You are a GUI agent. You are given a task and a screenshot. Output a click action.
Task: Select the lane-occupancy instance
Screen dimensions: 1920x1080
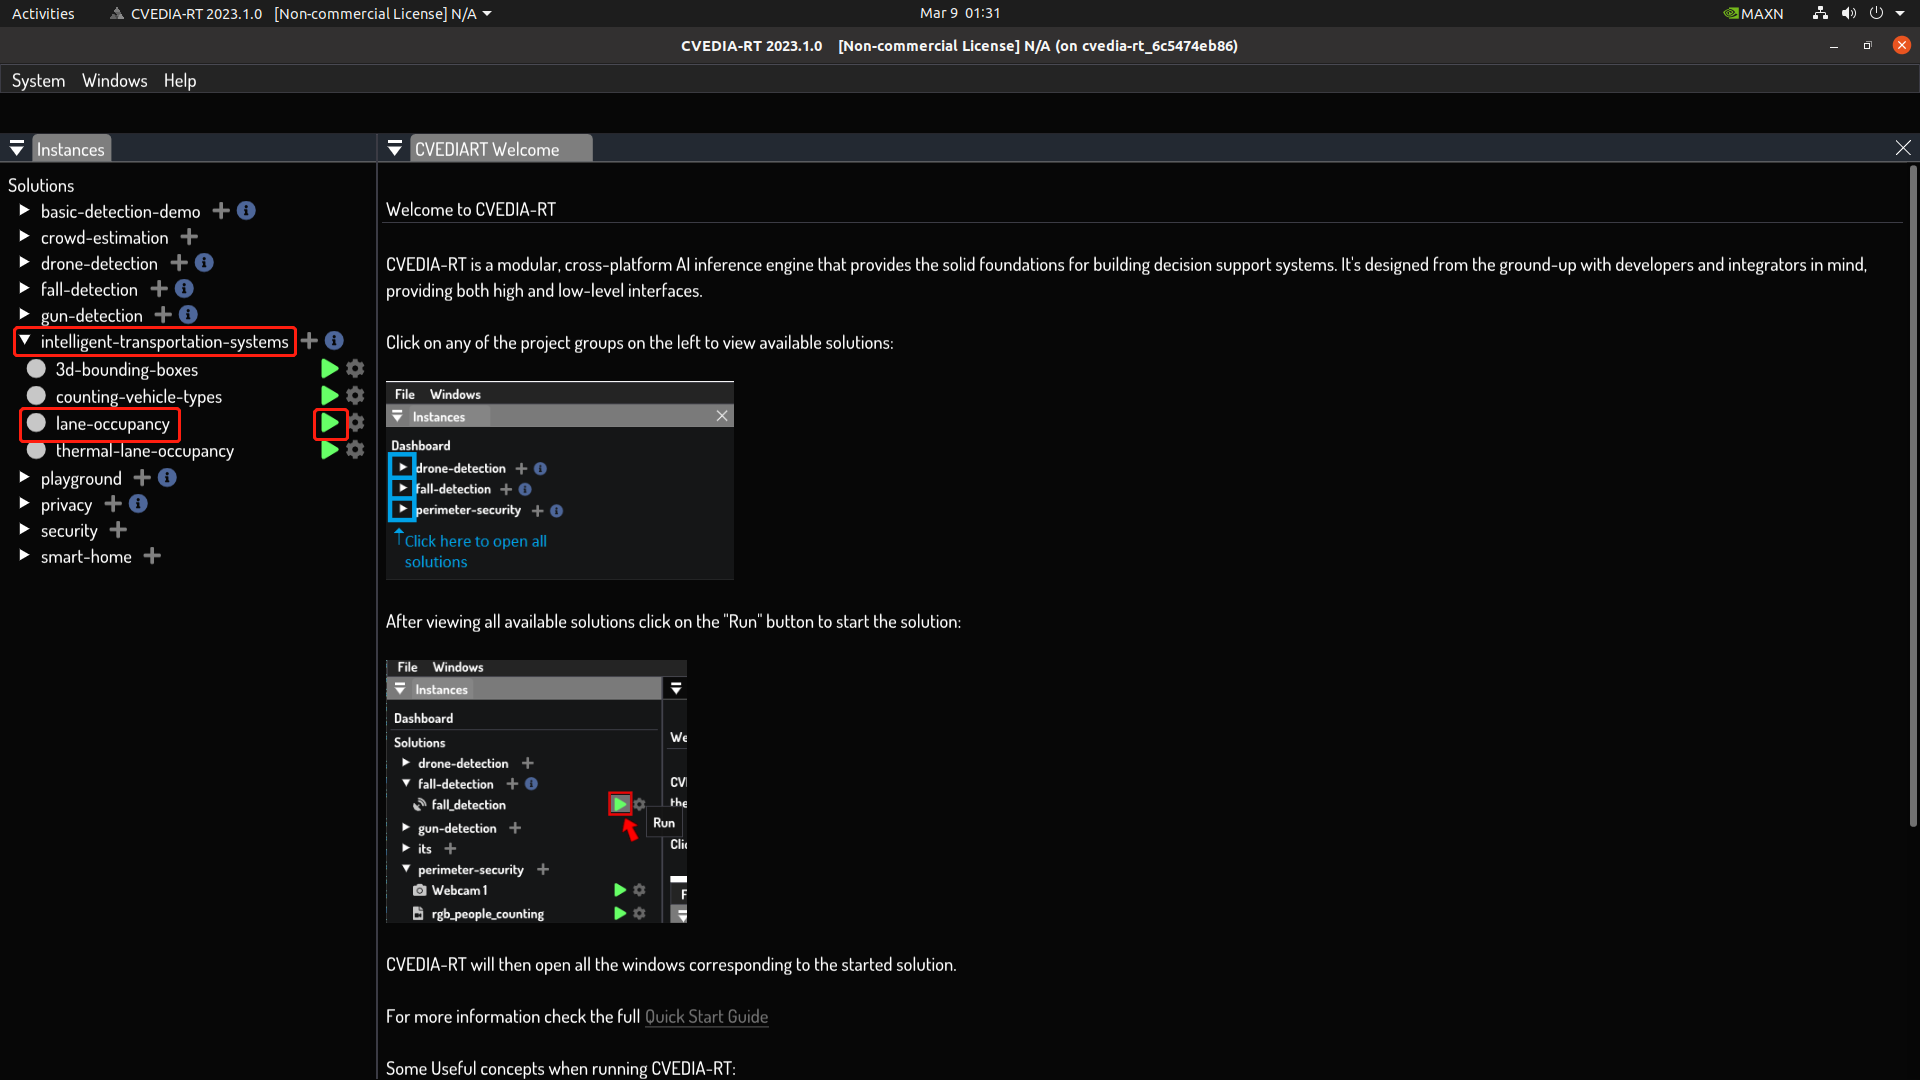(x=113, y=424)
